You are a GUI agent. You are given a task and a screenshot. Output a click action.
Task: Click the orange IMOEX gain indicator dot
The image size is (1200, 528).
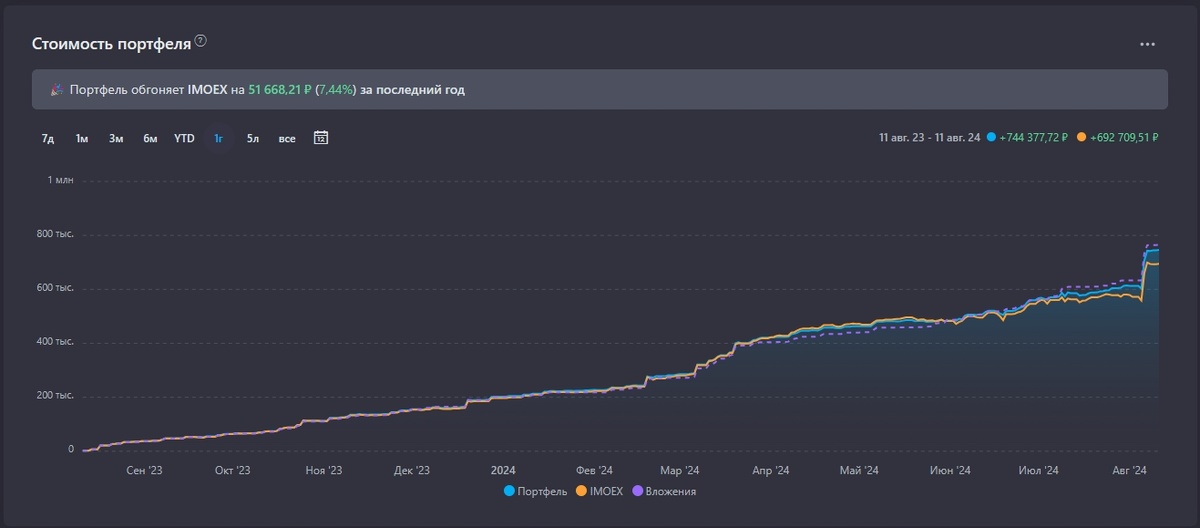[x=1082, y=138]
